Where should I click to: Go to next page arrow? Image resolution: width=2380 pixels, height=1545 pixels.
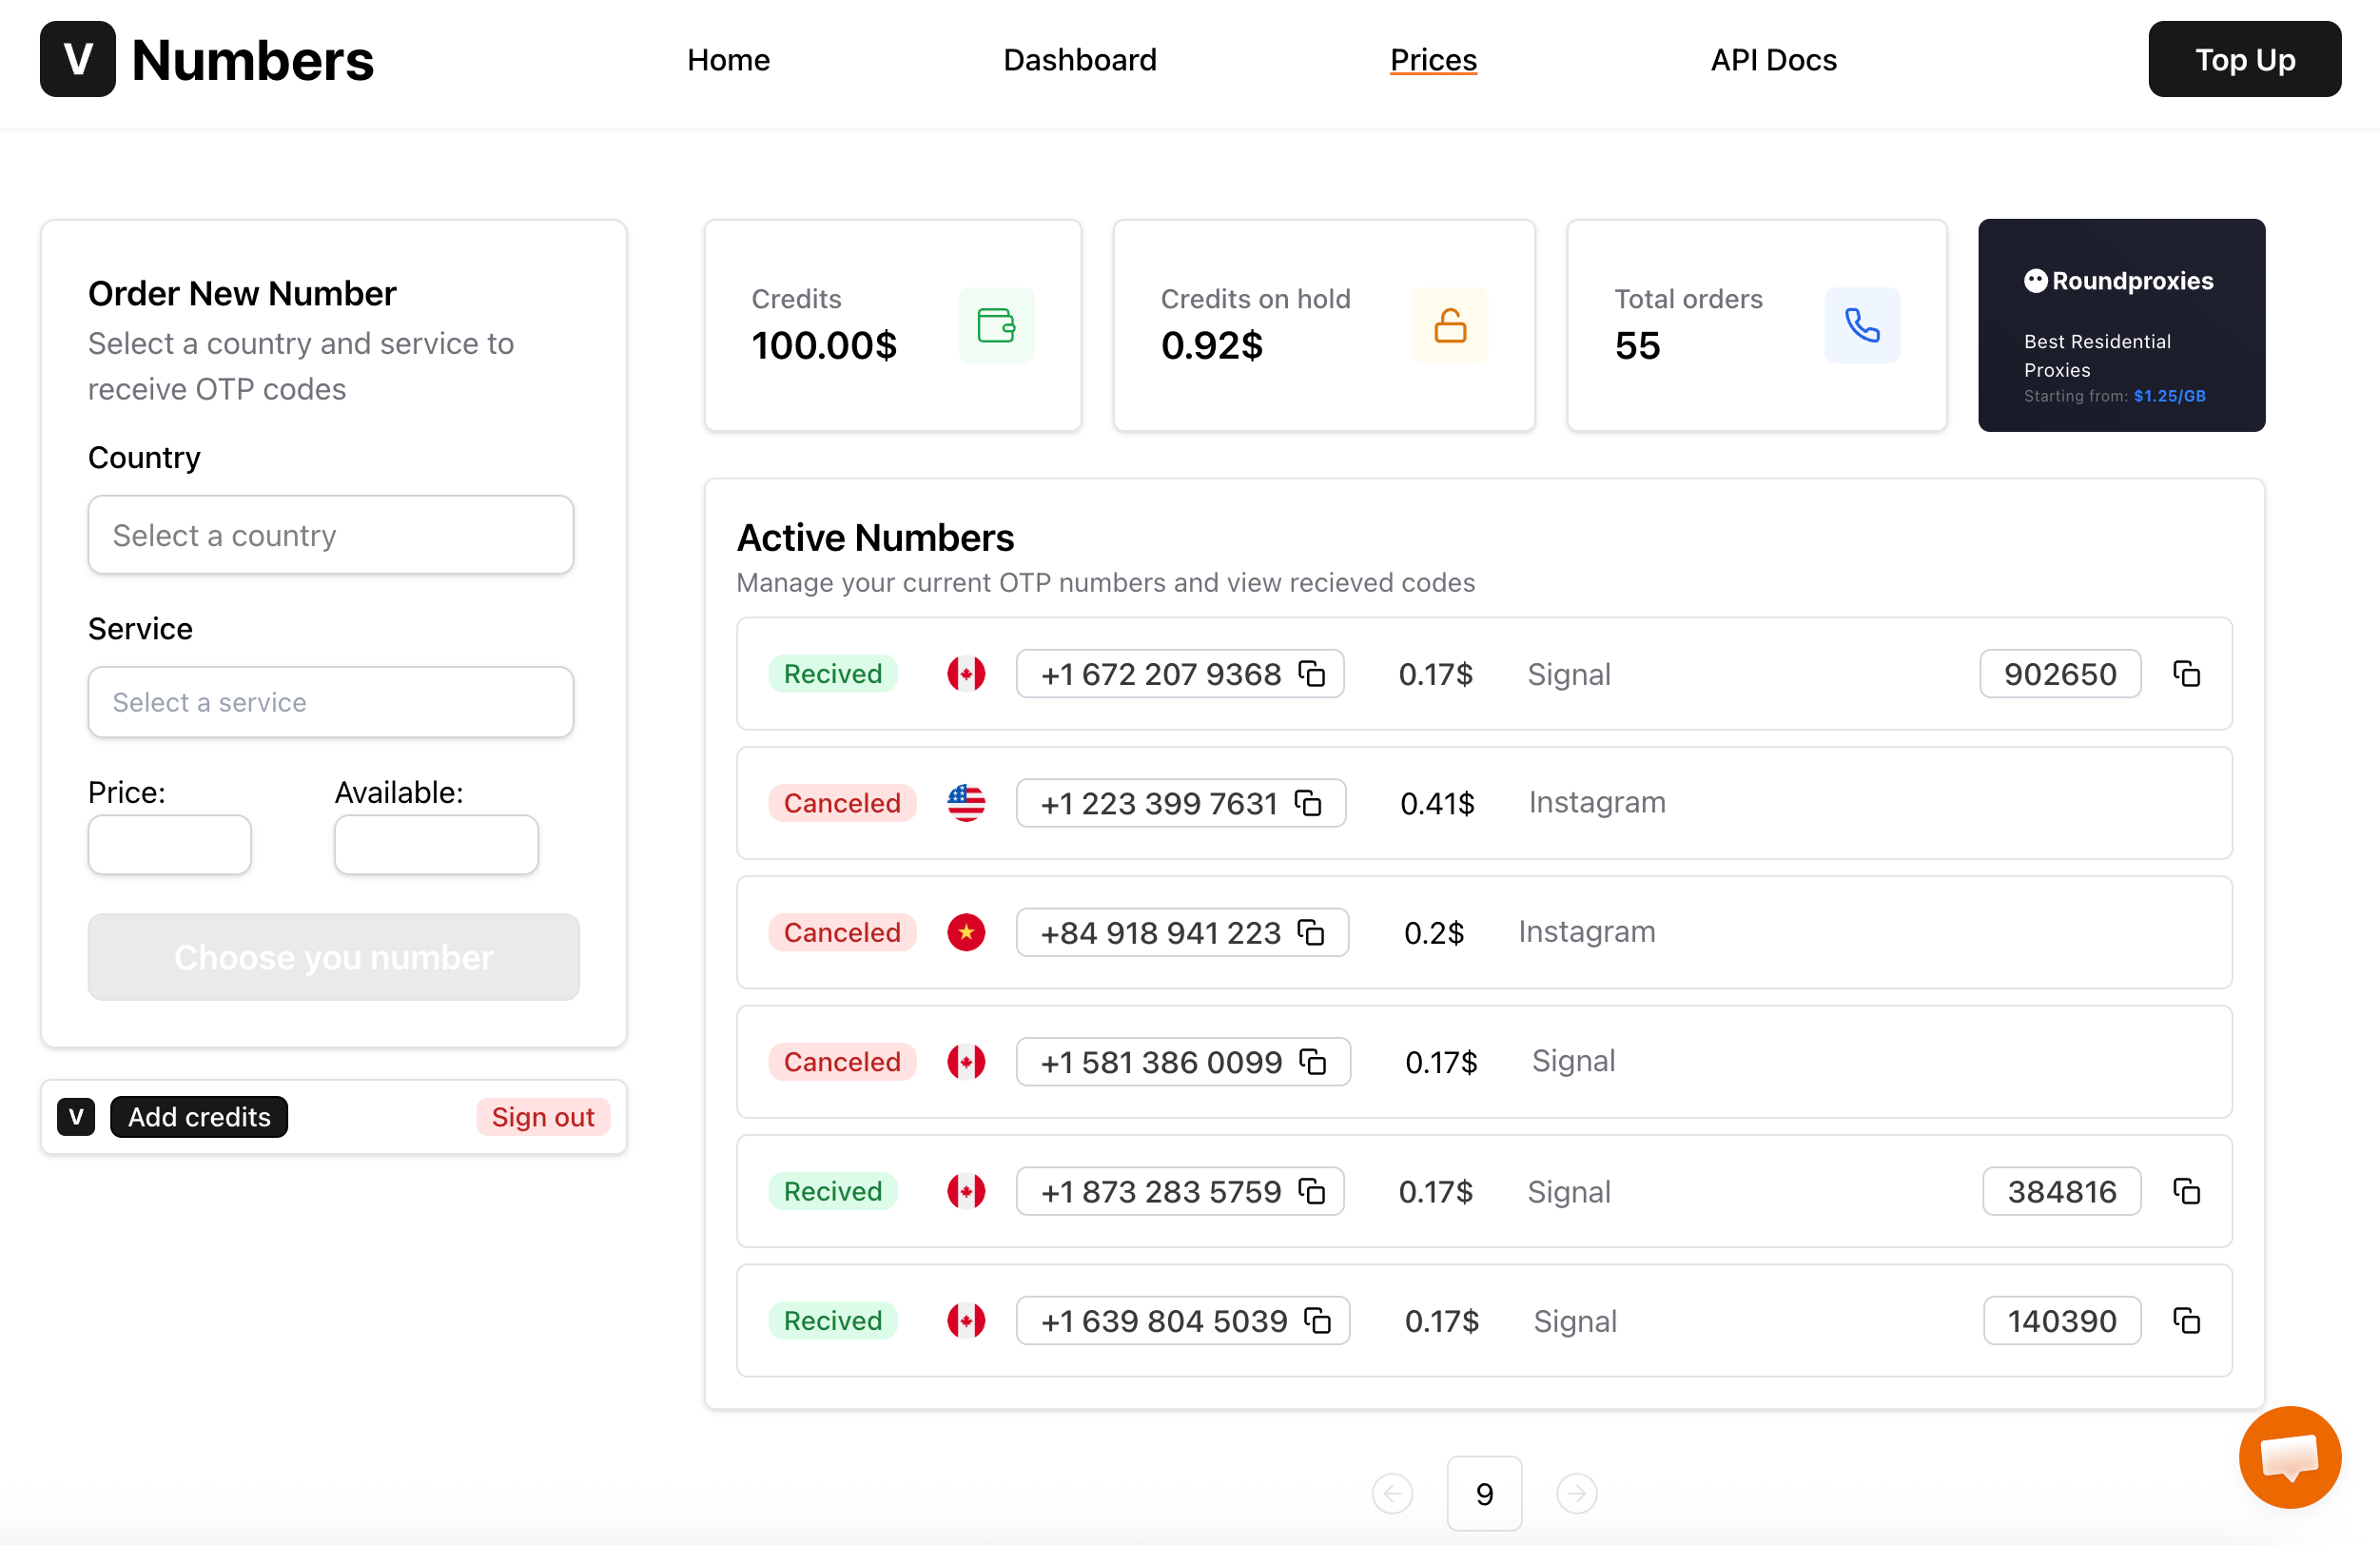click(1577, 1493)
